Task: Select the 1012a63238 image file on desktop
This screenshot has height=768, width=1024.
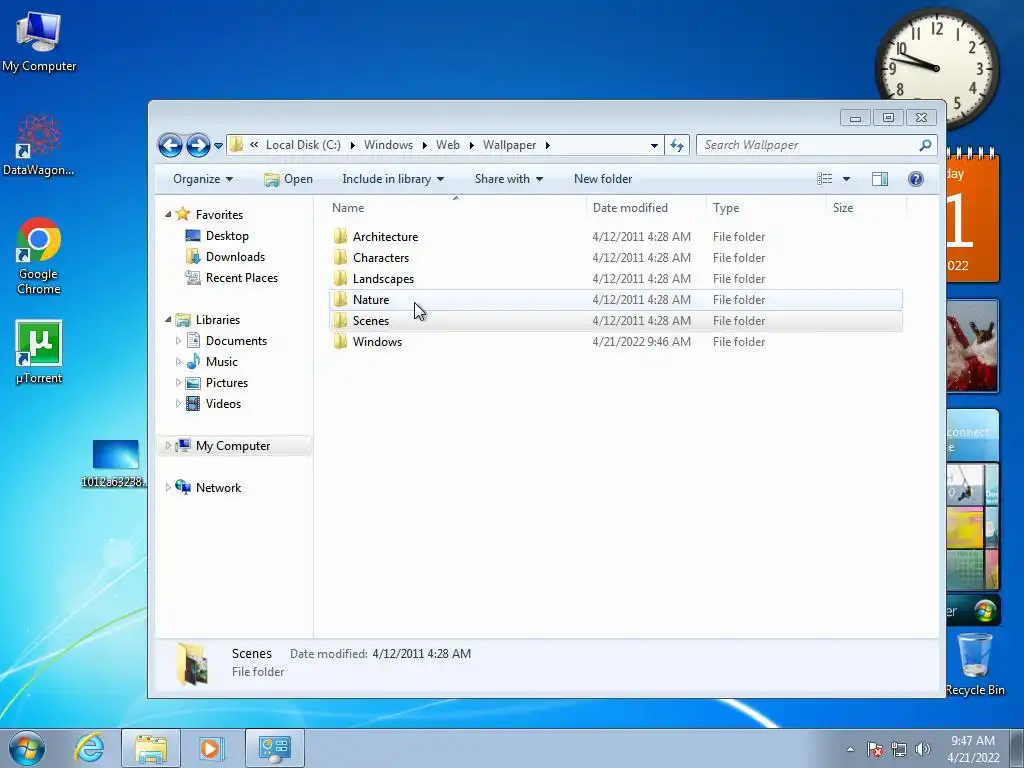Action: coord(114,464)
